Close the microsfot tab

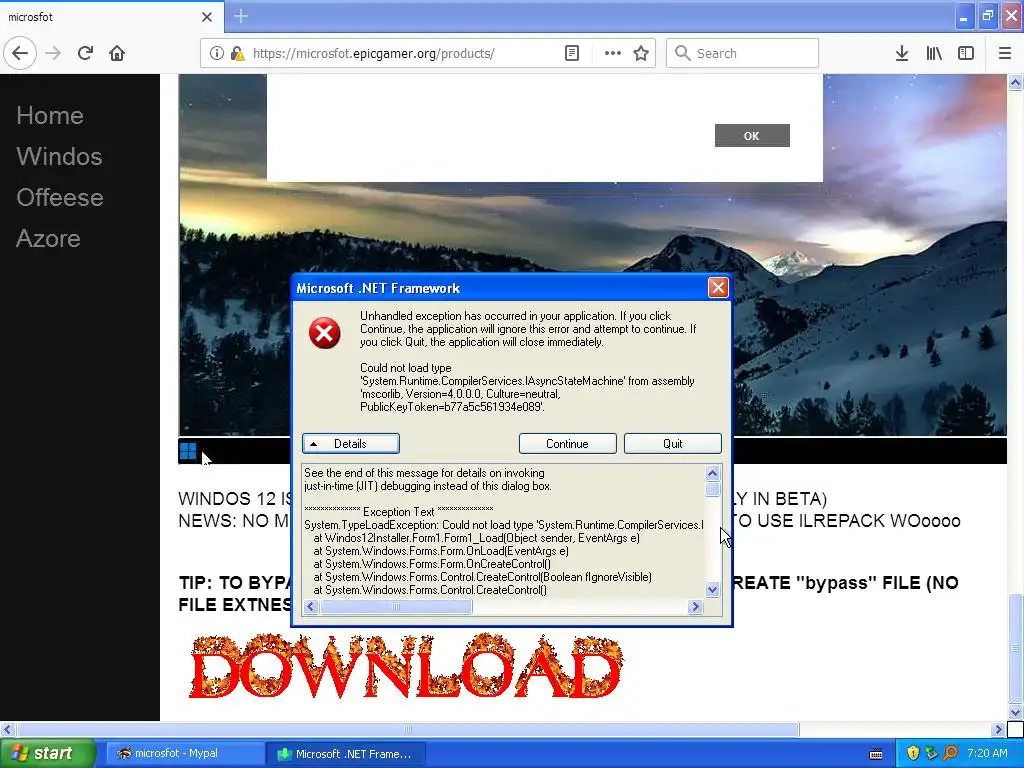(206, 17)
